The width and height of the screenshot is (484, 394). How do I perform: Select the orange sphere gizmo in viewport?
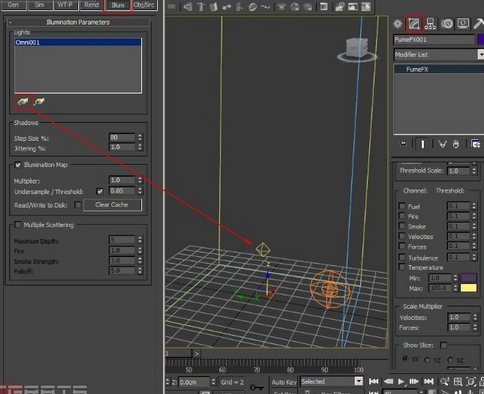(x=330, y=289)
